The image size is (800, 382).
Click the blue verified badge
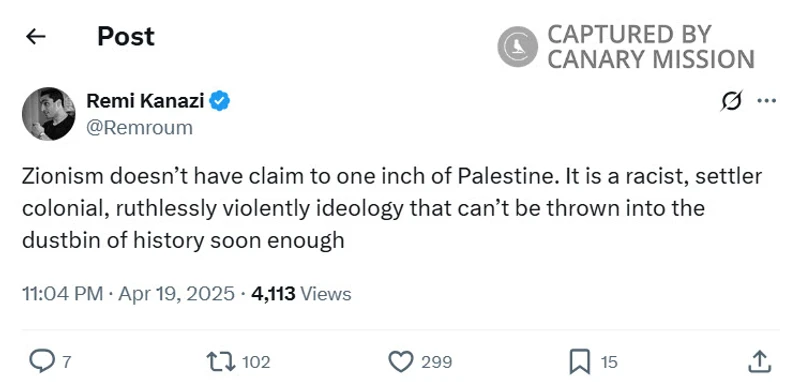pyautogui.click(x=220, y=101)
